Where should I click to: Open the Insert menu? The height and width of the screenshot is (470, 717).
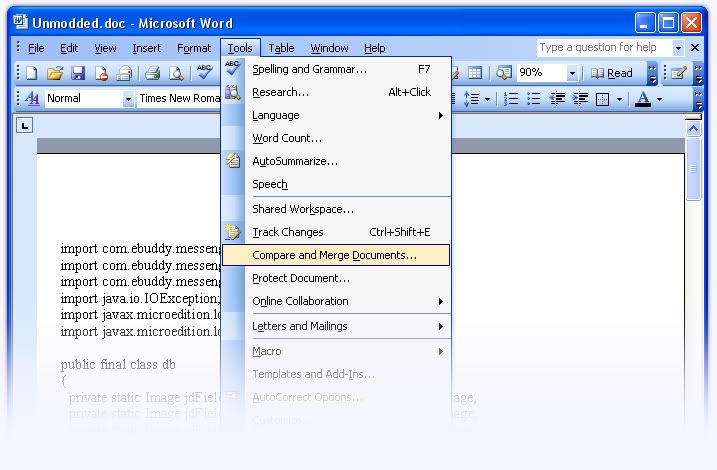[146, 48]
